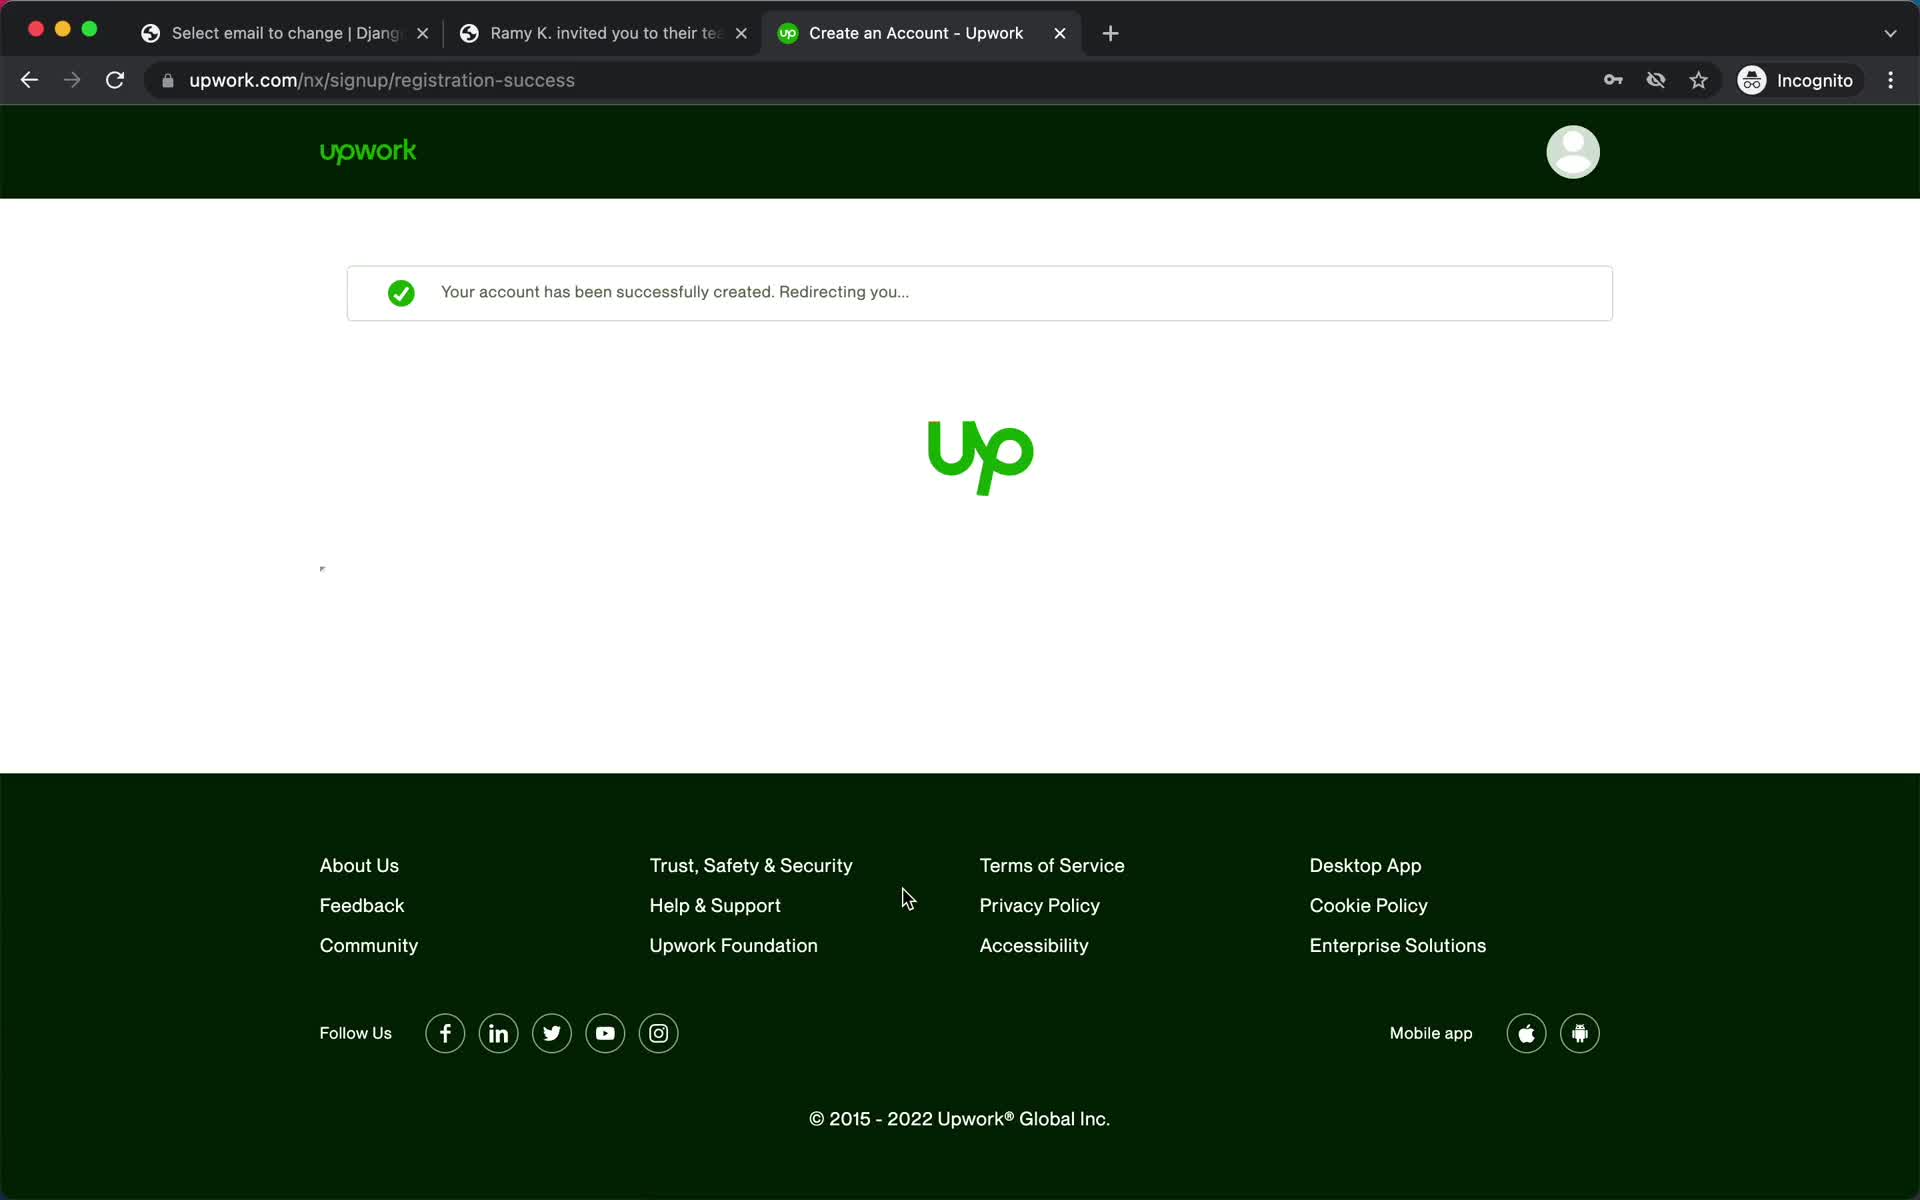Screen dimensions: 1920x1200
Task: Switch to 'Ramy K. invited you' tab
Action: [x=603, y=33]
